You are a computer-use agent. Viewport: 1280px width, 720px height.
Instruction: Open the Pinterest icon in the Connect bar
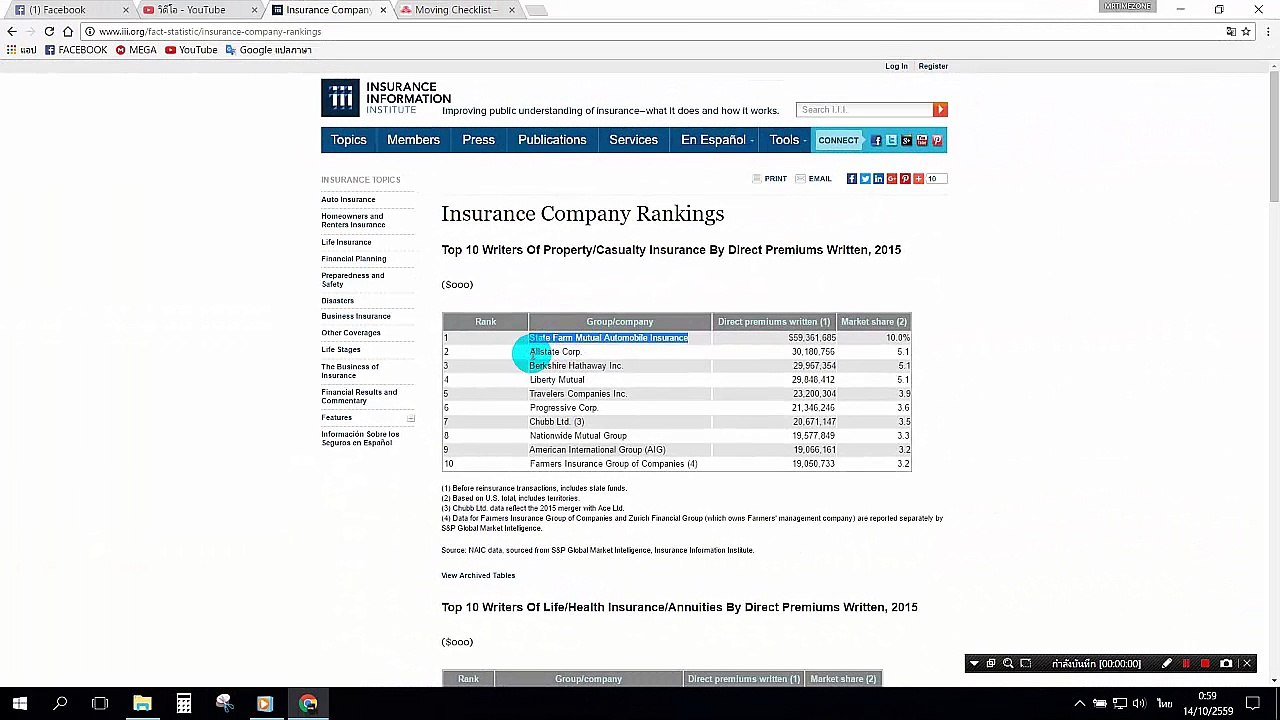coord(937,141)
